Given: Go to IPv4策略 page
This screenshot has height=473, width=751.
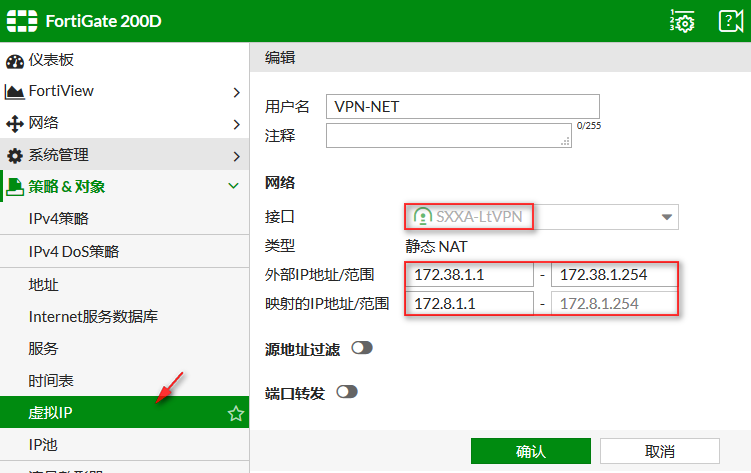Looking at the screenshot, I should pos(125,218).
